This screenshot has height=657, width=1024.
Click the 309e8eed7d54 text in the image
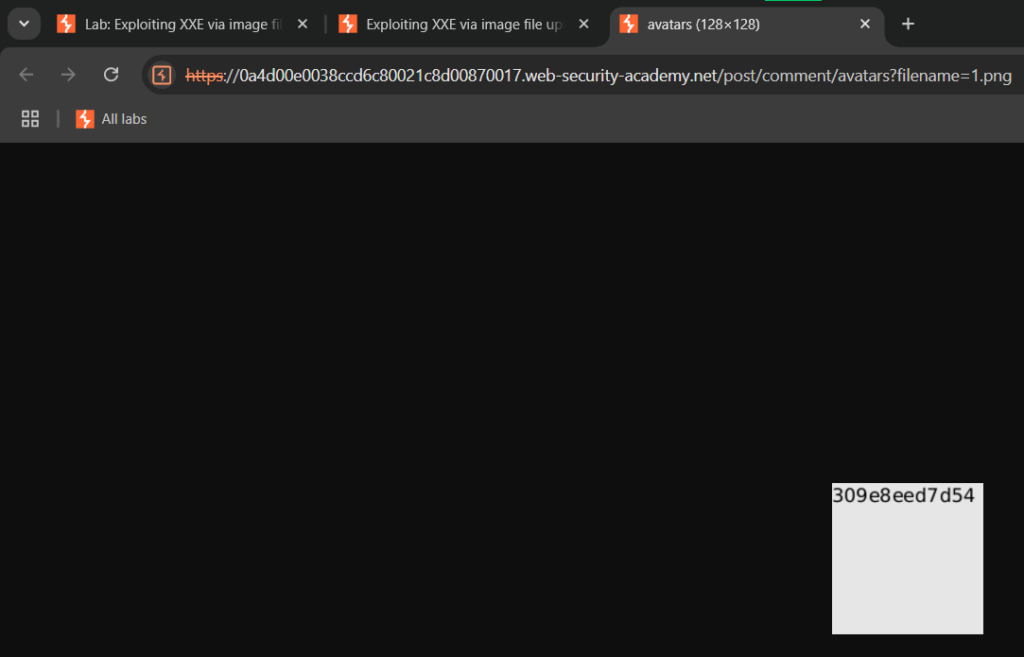tap(903, 496)
